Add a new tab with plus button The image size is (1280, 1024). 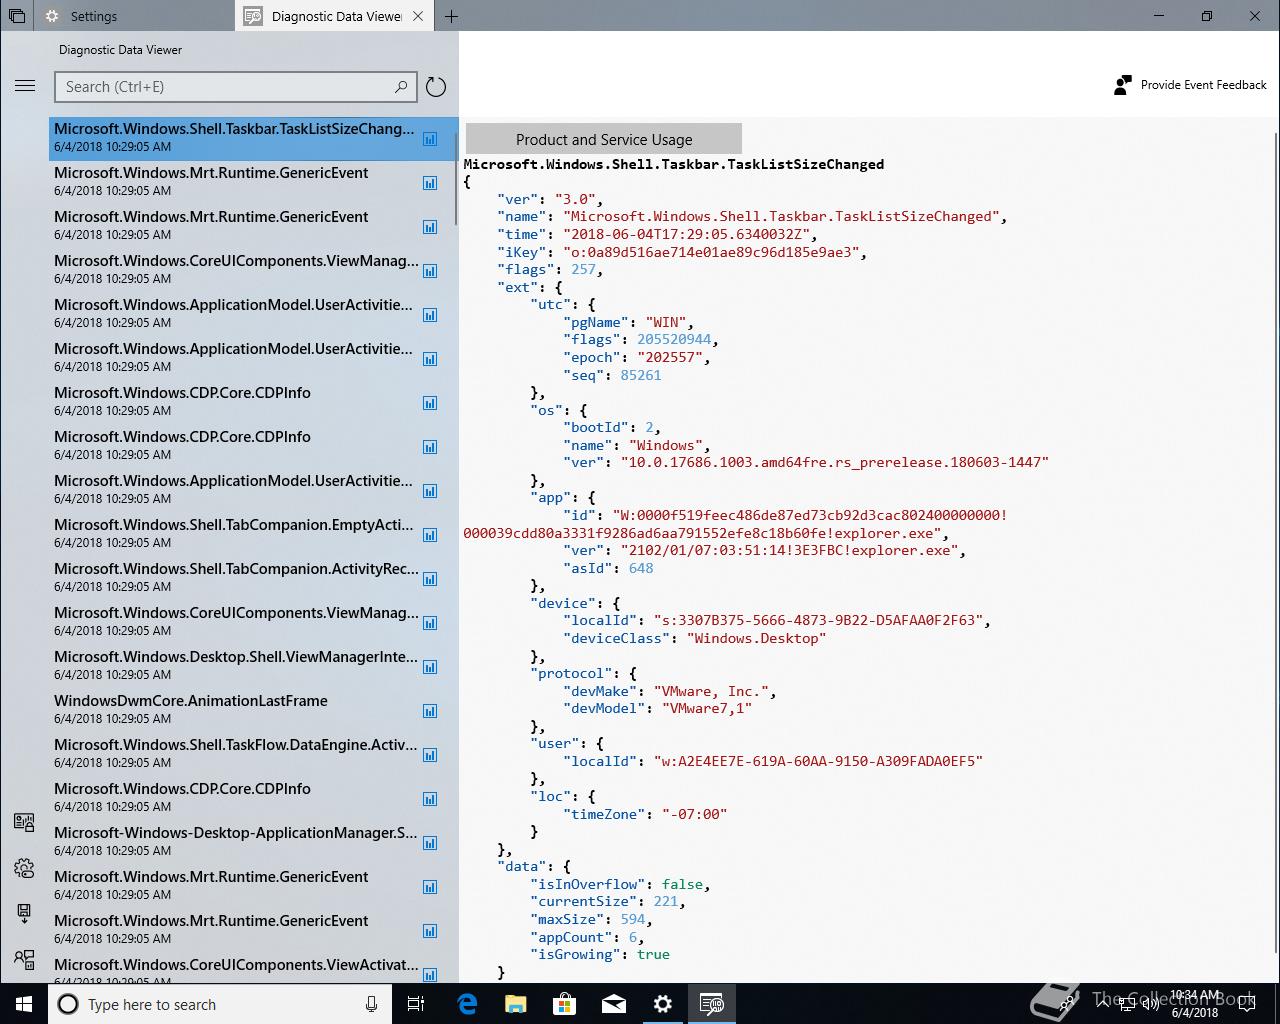pyautogui.click(x=451, y=16)
